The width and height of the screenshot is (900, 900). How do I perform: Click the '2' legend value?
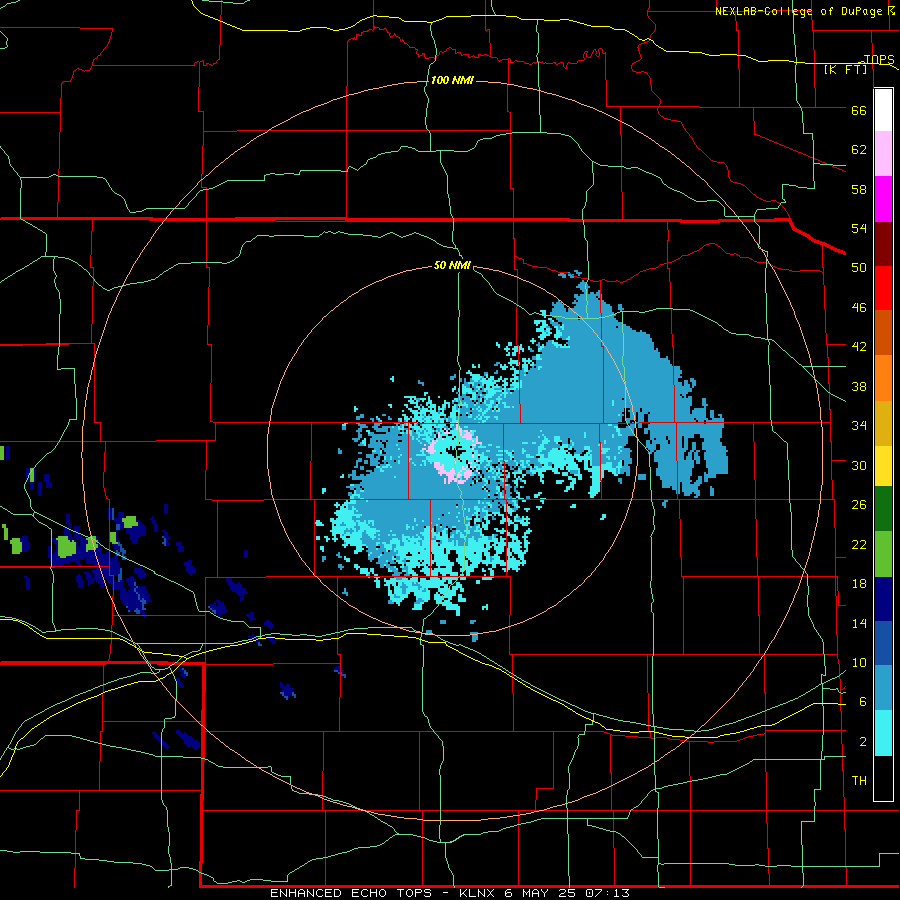point(863,742)
